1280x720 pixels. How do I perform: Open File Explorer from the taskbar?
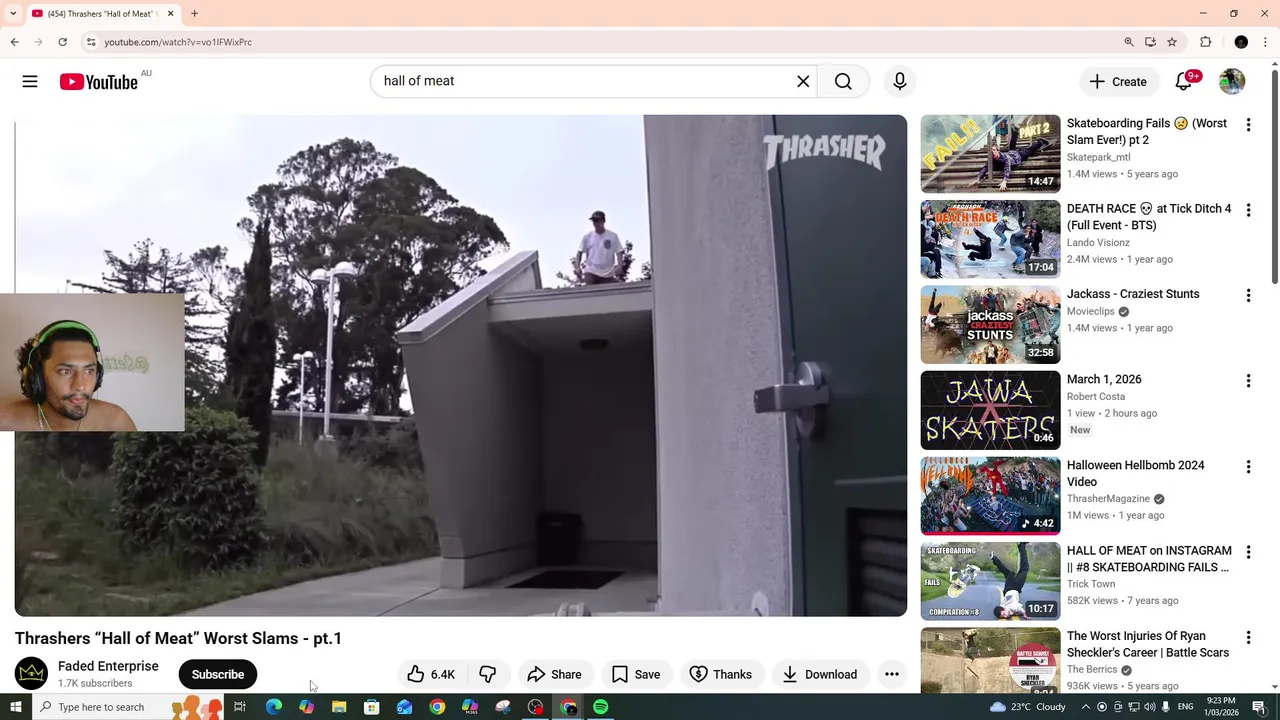click(x=339, y=707)
